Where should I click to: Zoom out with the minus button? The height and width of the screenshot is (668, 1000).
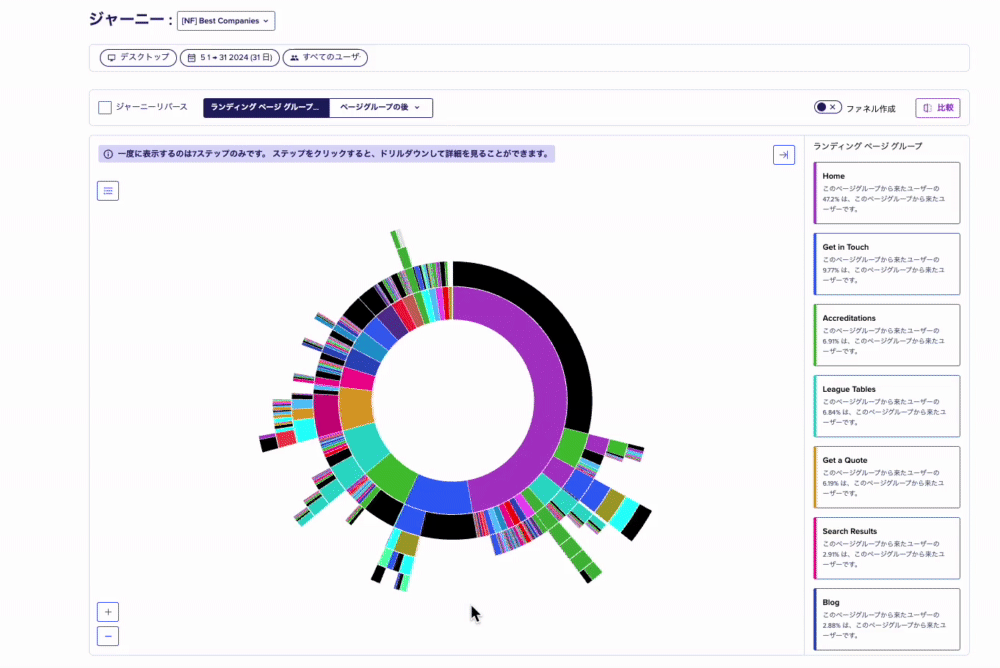click(x=108, y=636)
